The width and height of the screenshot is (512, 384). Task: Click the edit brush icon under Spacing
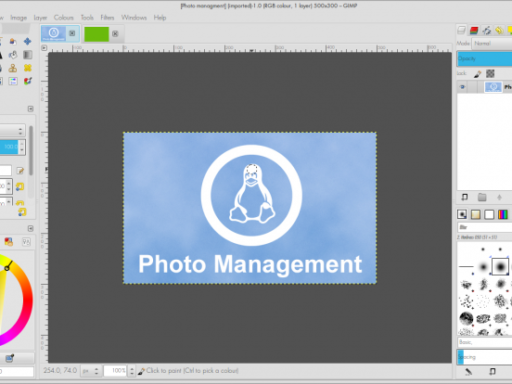468,372
